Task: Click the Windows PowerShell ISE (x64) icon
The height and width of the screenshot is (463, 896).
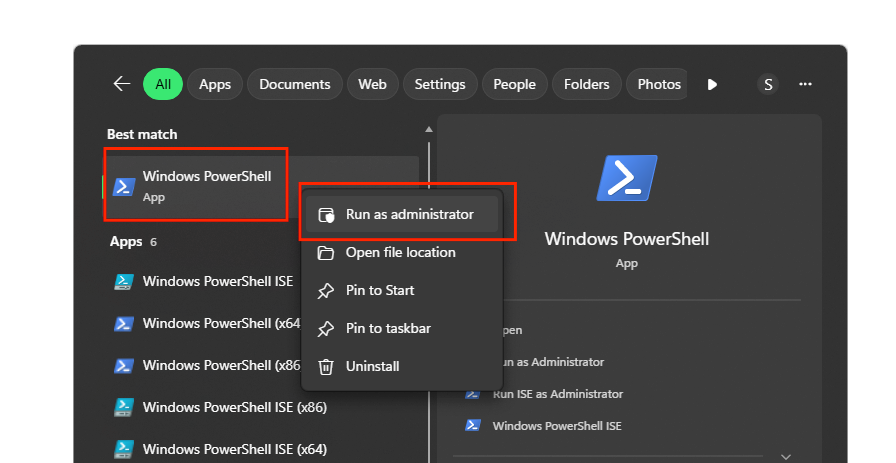Action: pyautogui.click(x=124, y=448)
